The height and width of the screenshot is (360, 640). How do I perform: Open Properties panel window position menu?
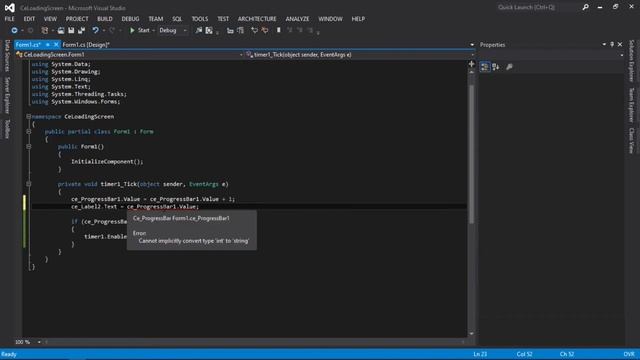click(604, 44)
